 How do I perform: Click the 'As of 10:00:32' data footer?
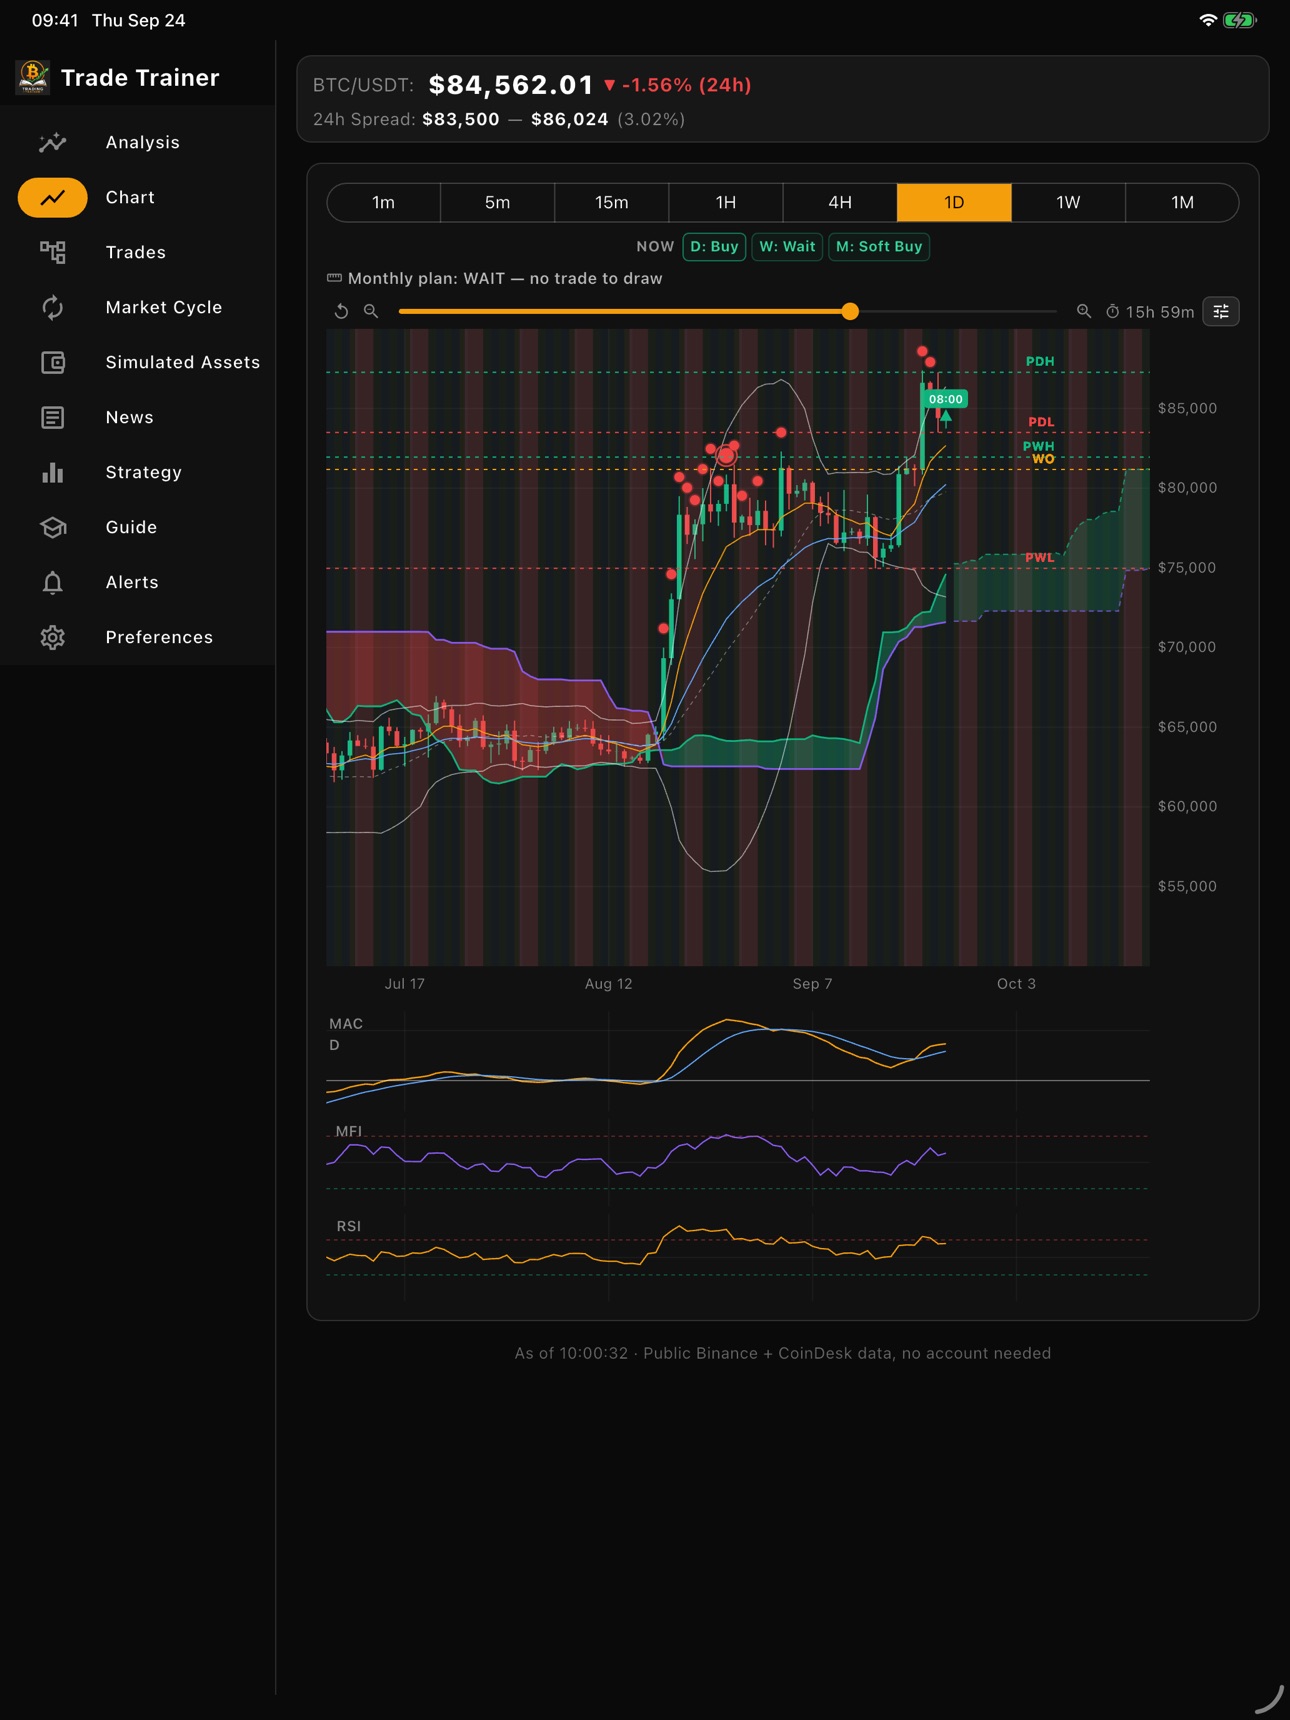coord(783,1354)
